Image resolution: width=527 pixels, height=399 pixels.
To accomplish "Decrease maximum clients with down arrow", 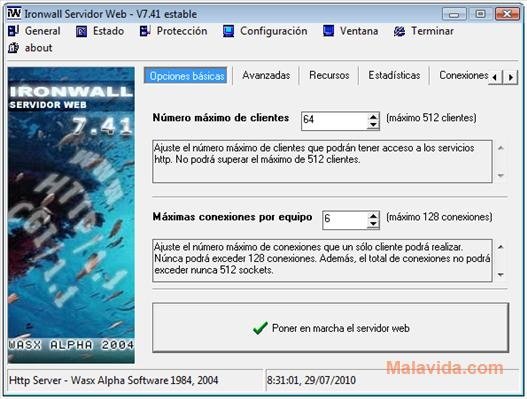I will point(373,125).
